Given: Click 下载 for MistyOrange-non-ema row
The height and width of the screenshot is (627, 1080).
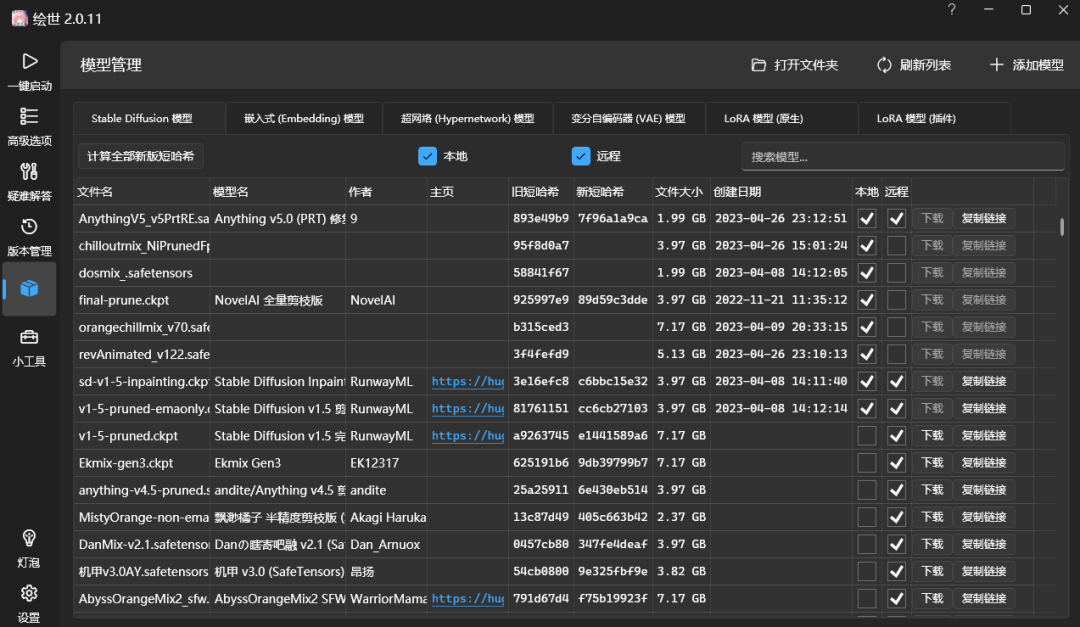Looking at the screenshot, I should 932,517.
